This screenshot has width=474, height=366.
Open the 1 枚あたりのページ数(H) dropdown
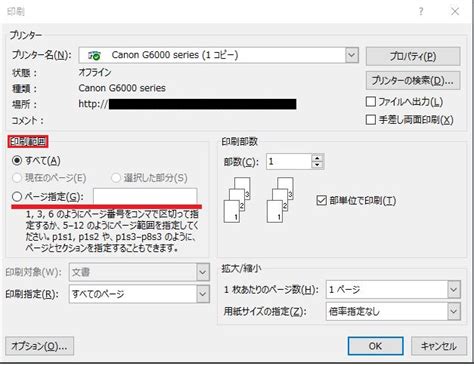[x=454, y=289]
